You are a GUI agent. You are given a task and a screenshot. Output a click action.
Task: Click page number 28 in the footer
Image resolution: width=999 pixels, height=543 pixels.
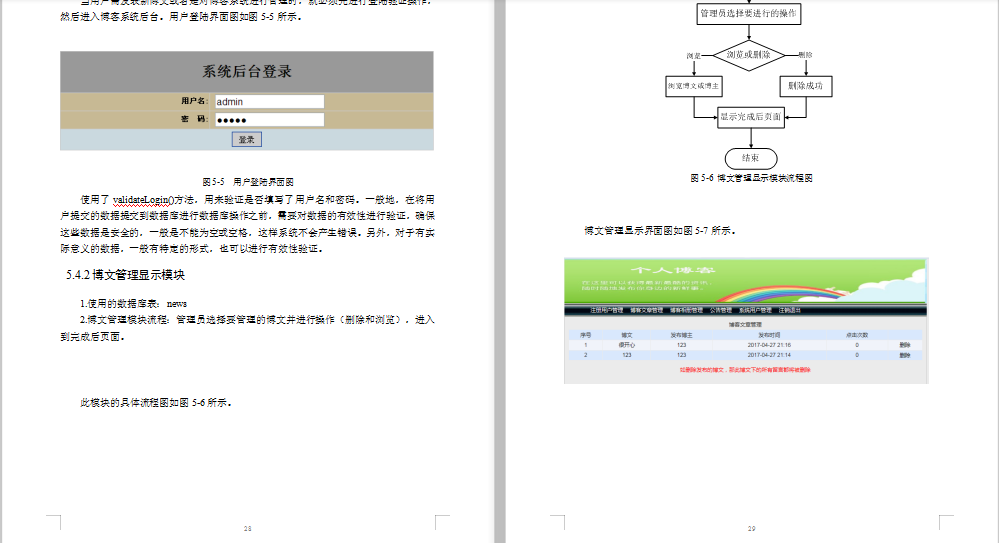(247, 528)
